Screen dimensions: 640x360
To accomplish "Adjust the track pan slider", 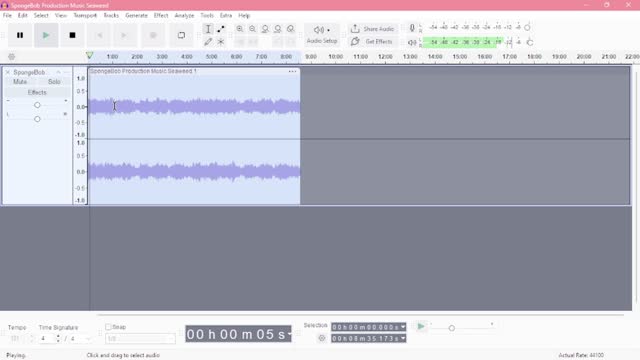I will point(37,119).
